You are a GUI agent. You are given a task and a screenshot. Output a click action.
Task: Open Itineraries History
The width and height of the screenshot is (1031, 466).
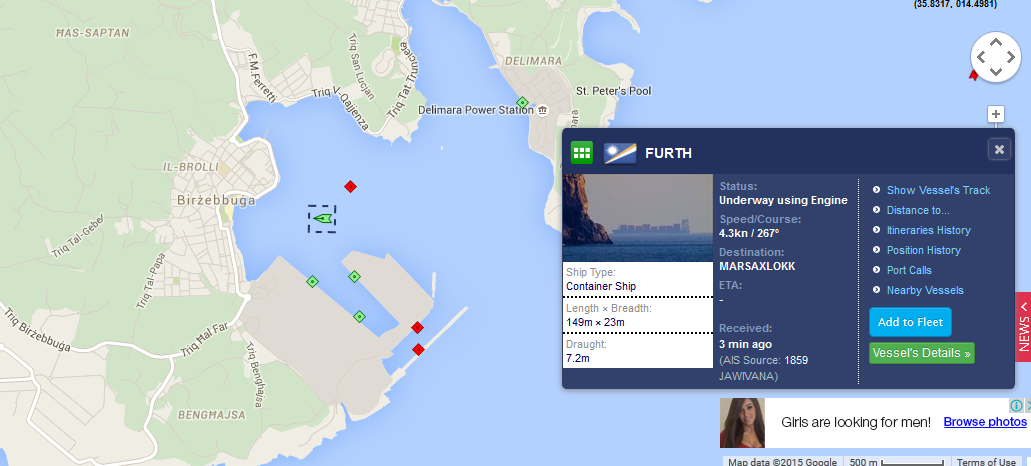(x=928, y=230)
